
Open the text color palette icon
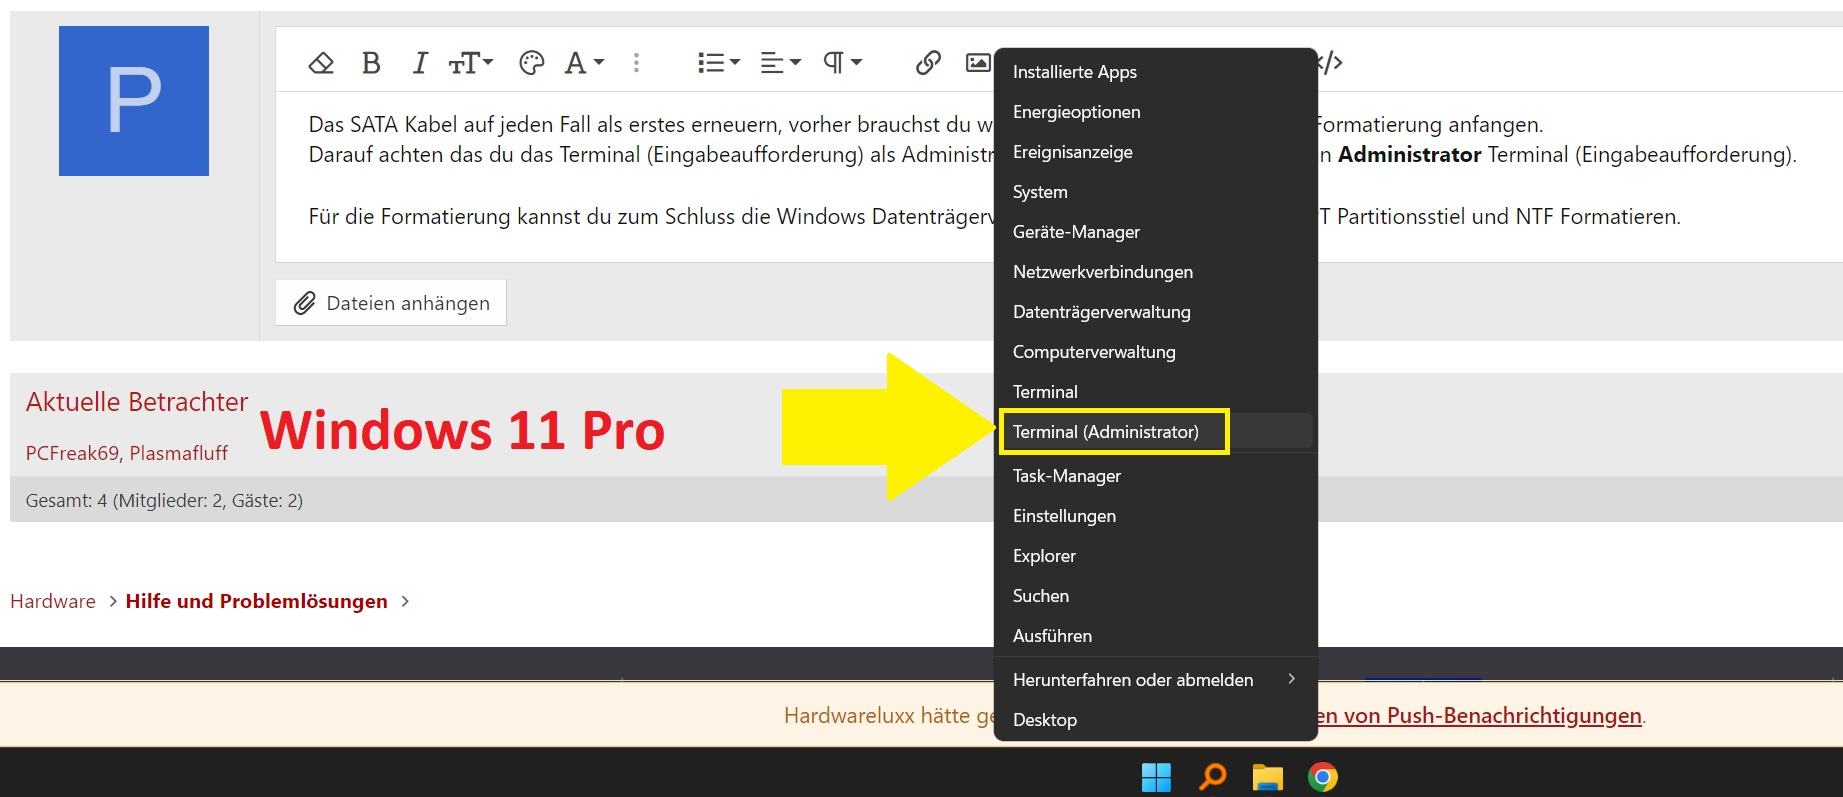click(x=531, y=63)
